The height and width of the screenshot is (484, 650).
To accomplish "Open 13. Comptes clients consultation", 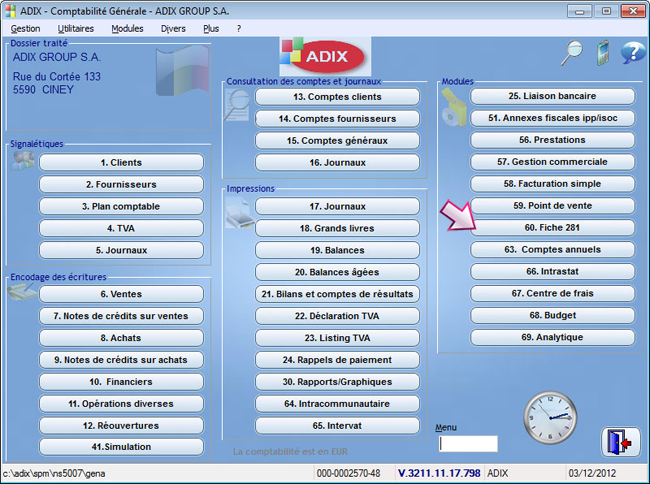I will [x=337, y=97].
